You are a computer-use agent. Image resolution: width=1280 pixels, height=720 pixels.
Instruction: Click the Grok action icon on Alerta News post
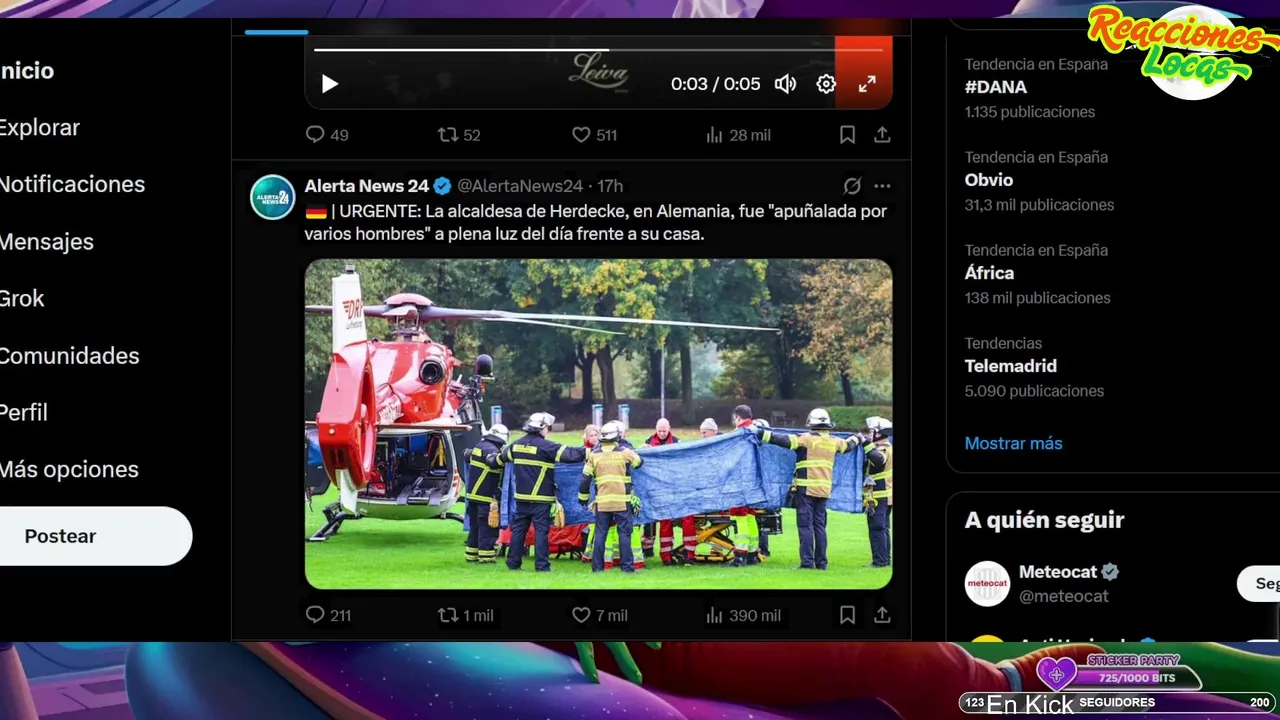tap(852, 186)
